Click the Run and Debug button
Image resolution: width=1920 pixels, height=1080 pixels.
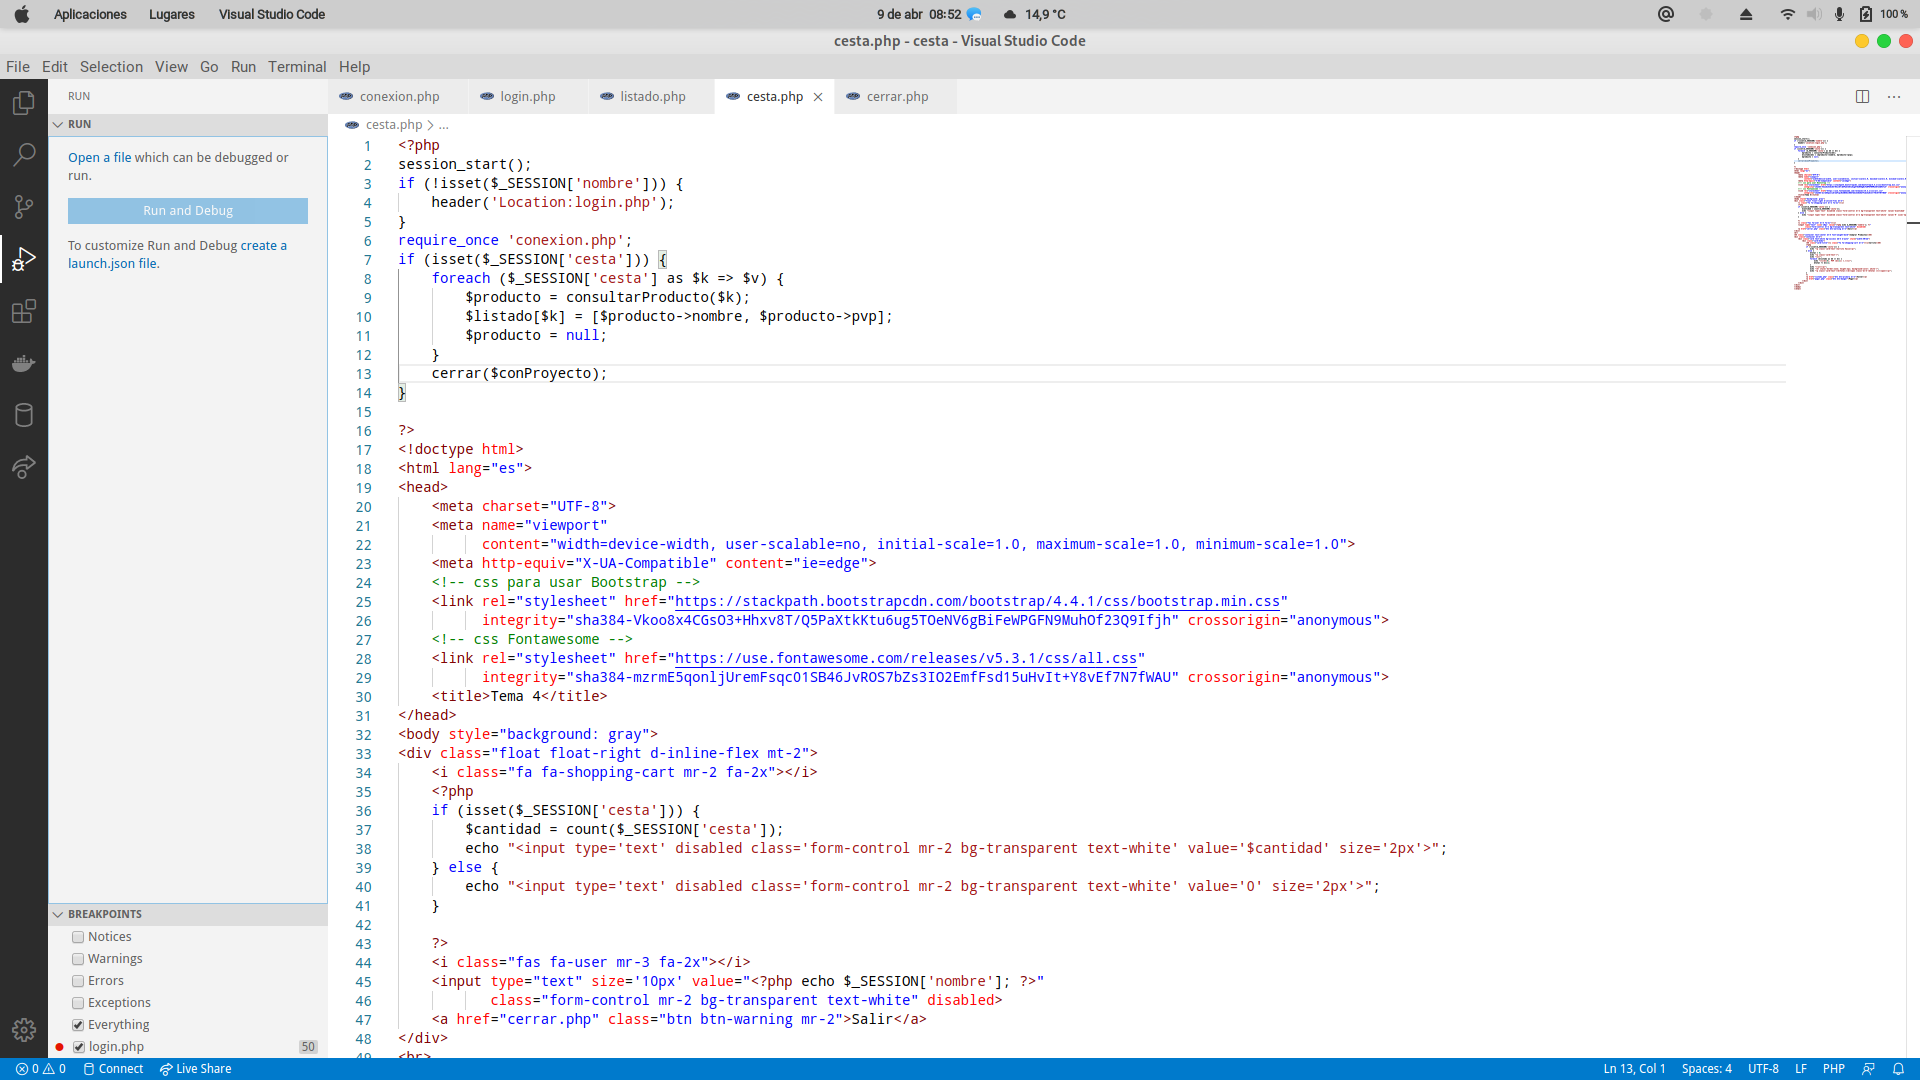coord(188,211)
